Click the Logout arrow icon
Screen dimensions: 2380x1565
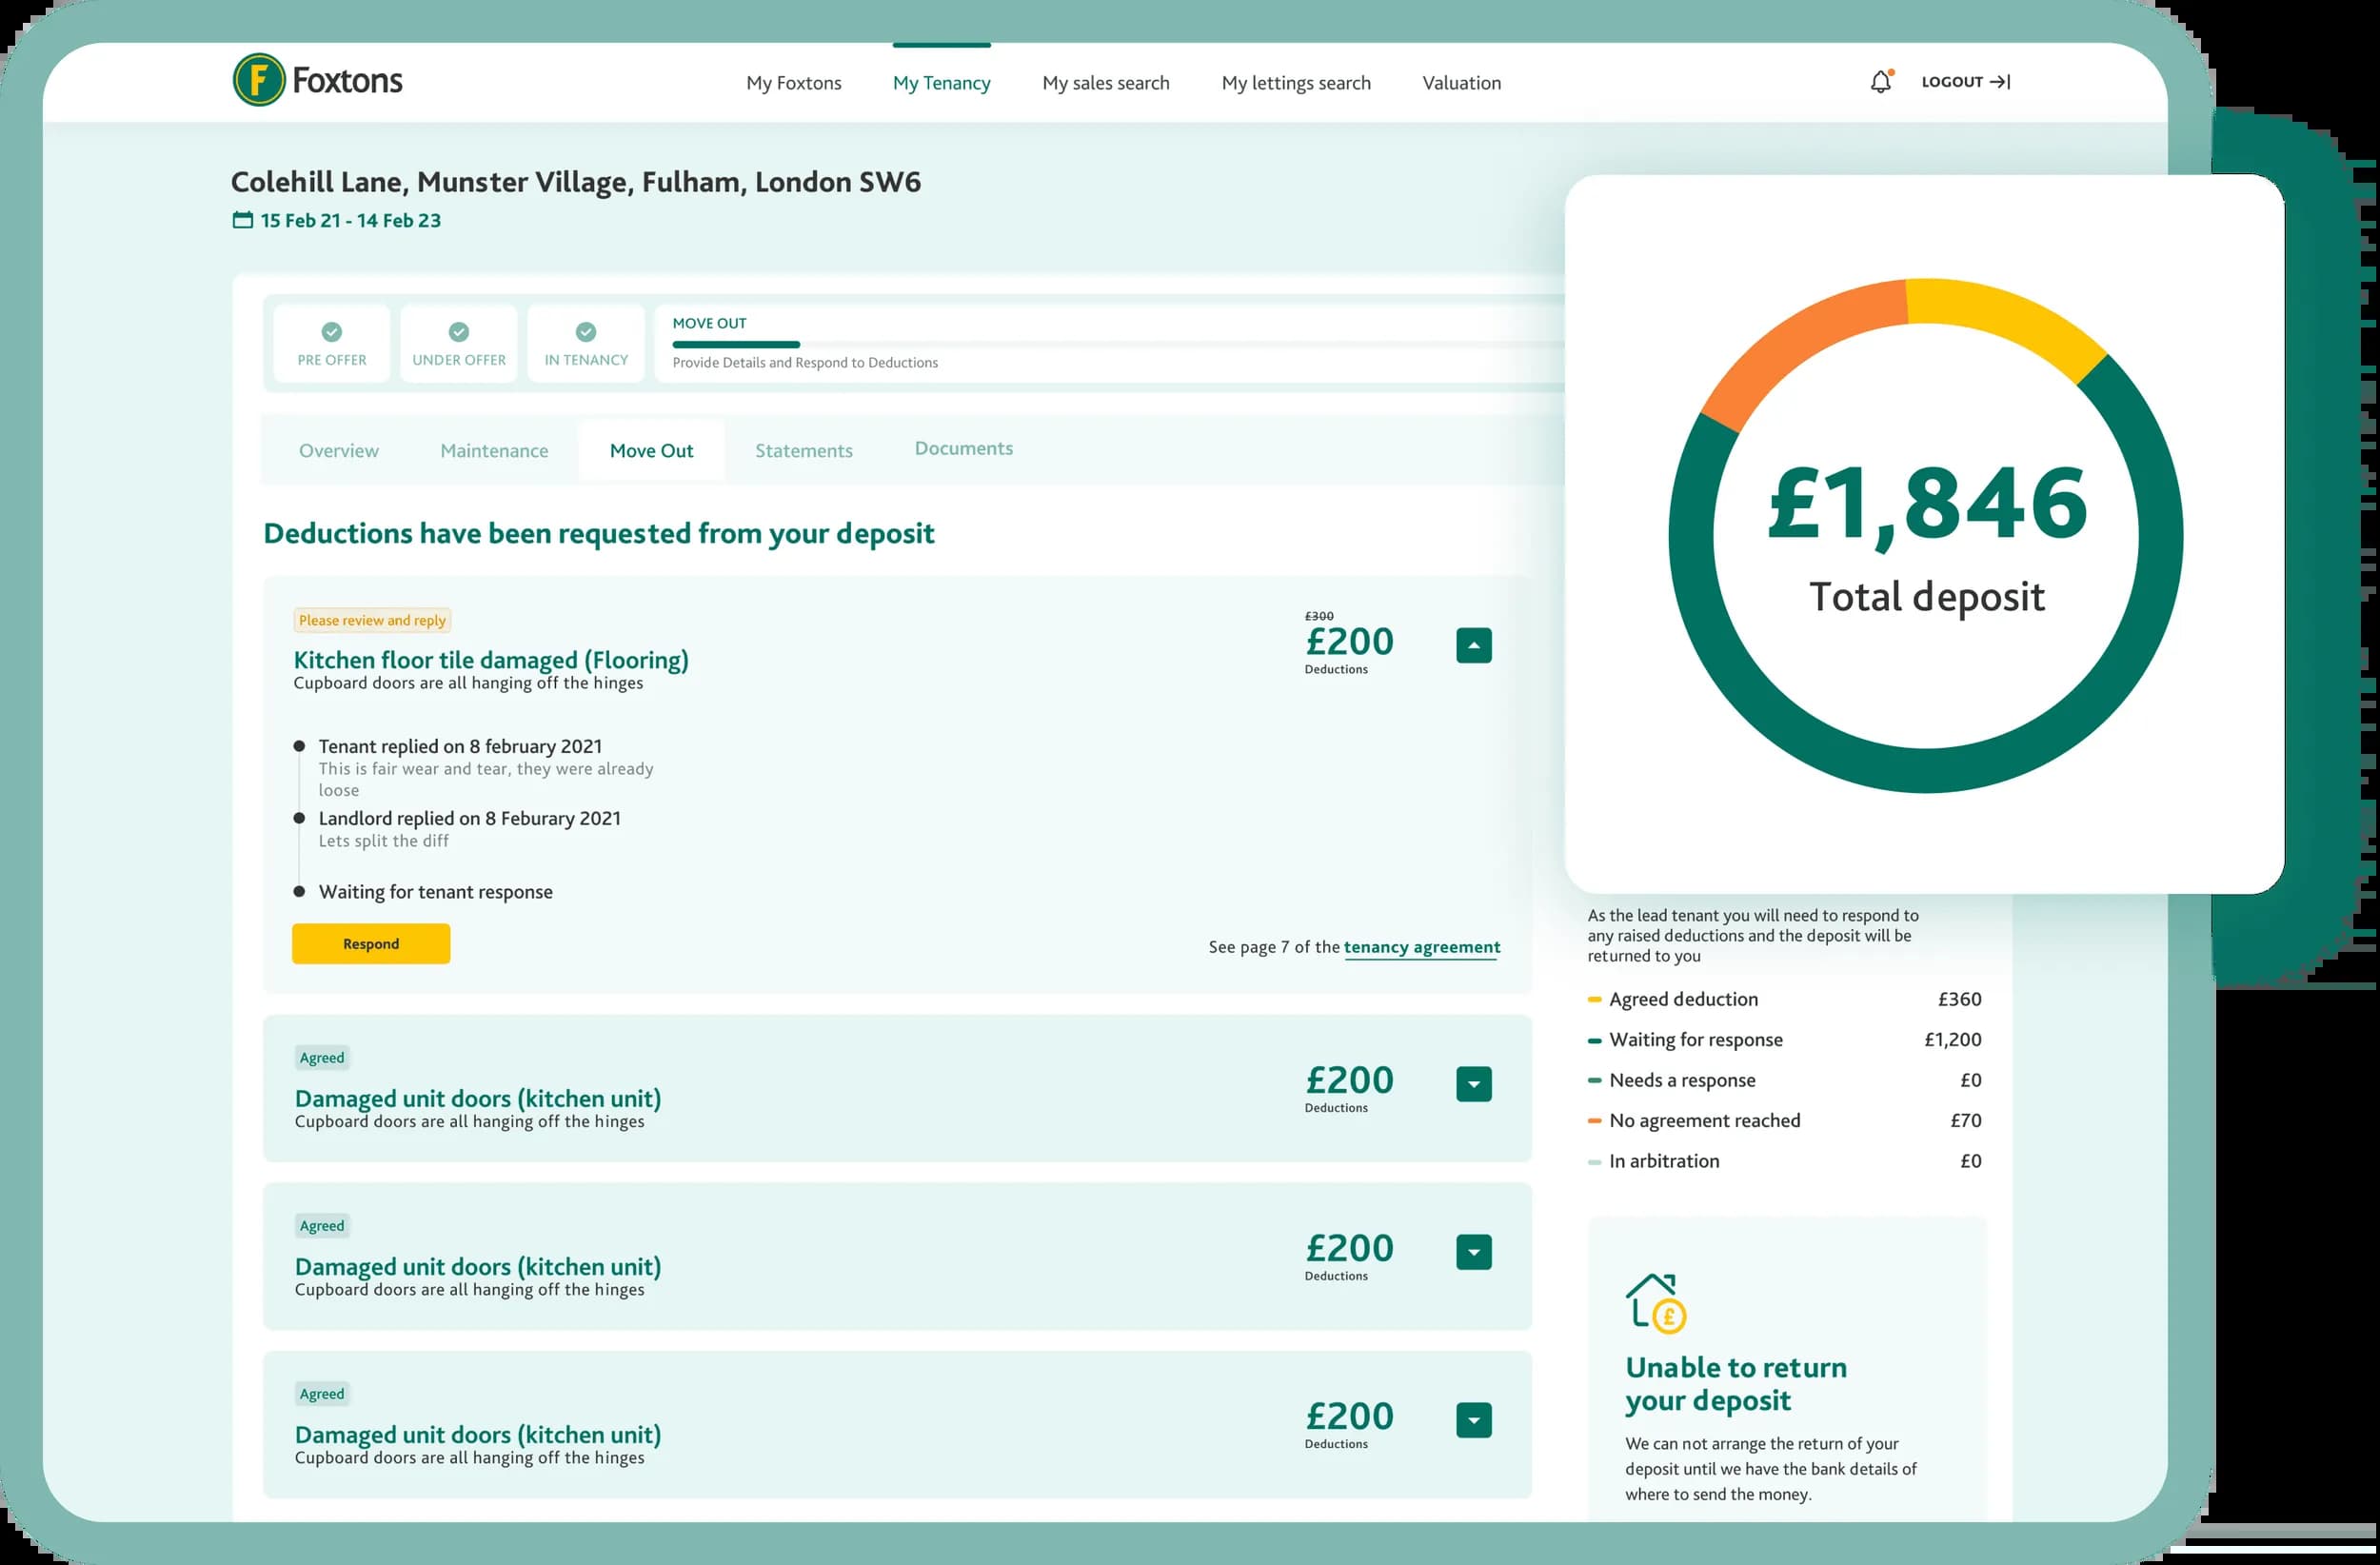coord(2000,82)
